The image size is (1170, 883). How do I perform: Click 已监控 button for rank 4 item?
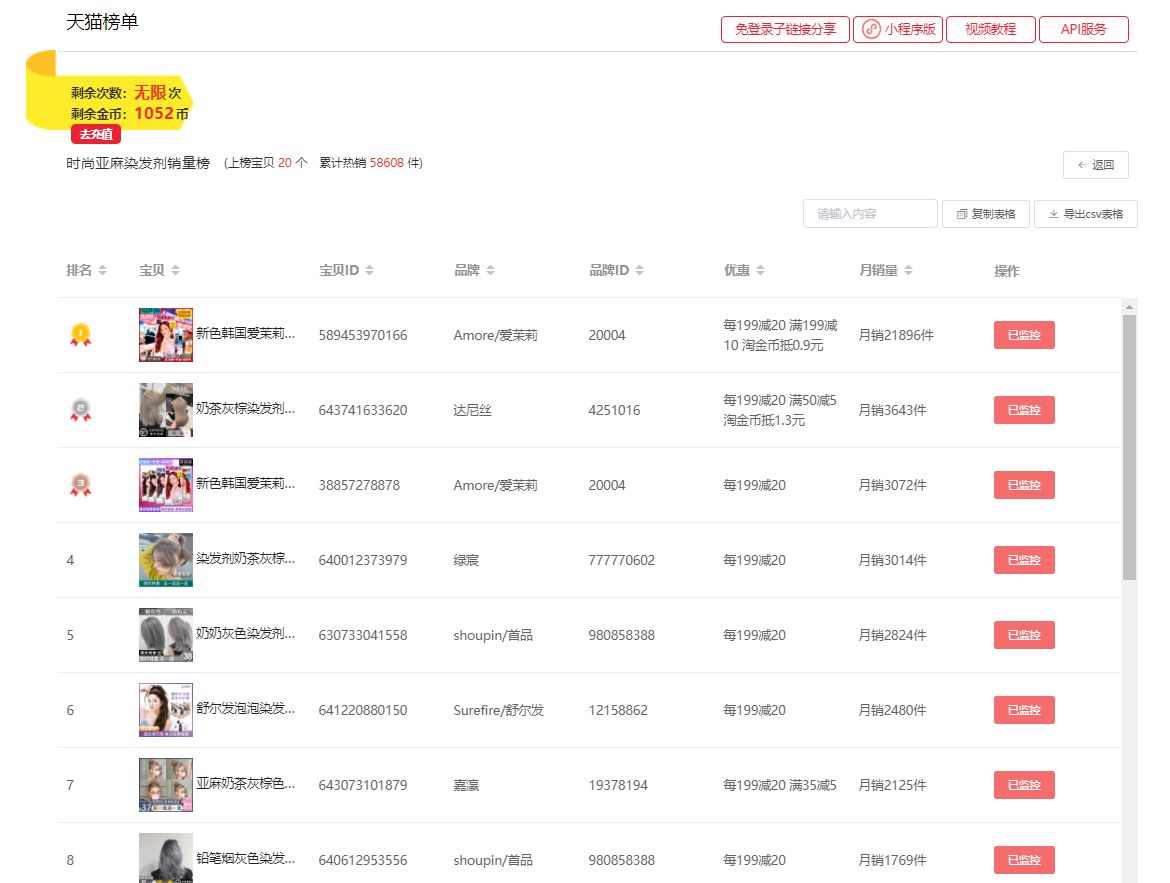(x=1024, y=560)
